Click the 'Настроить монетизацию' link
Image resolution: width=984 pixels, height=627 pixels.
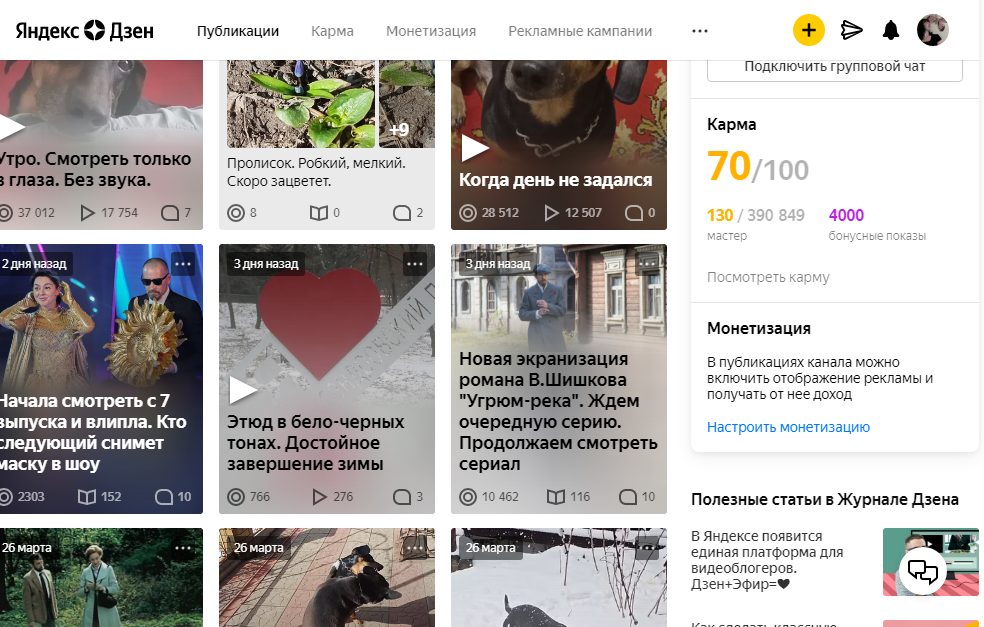coord(788,427)
